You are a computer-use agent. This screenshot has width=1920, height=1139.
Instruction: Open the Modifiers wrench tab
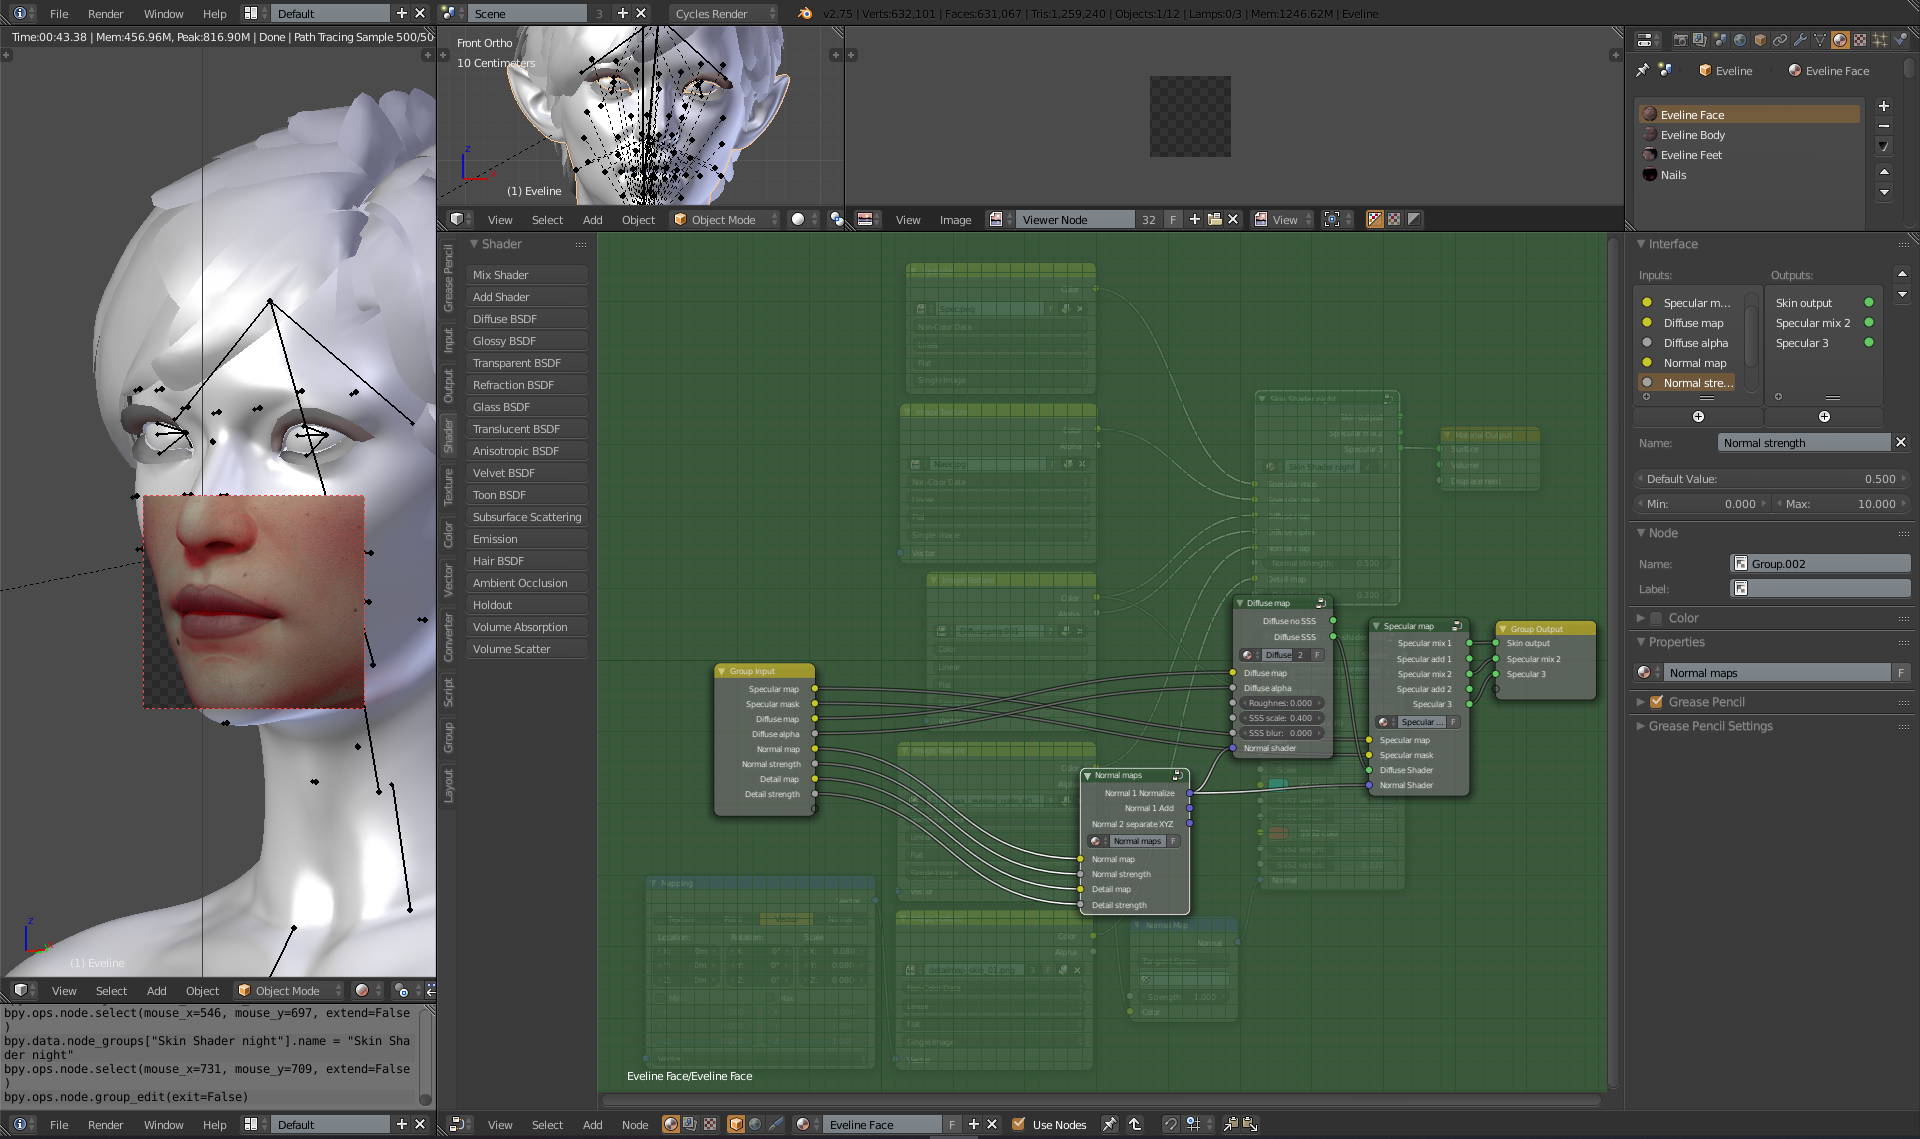click(1800, 40)
